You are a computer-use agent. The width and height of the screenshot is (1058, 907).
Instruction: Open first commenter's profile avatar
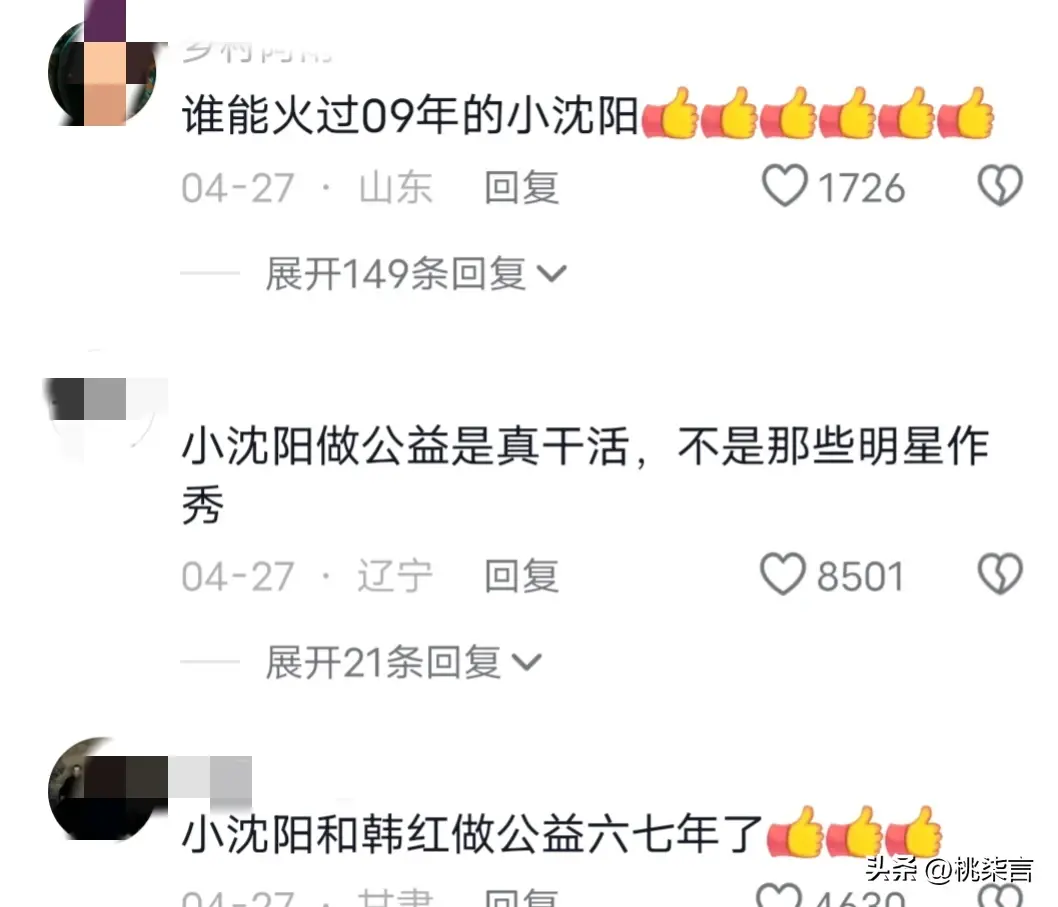pyautogui.click(x=103, y=72)
